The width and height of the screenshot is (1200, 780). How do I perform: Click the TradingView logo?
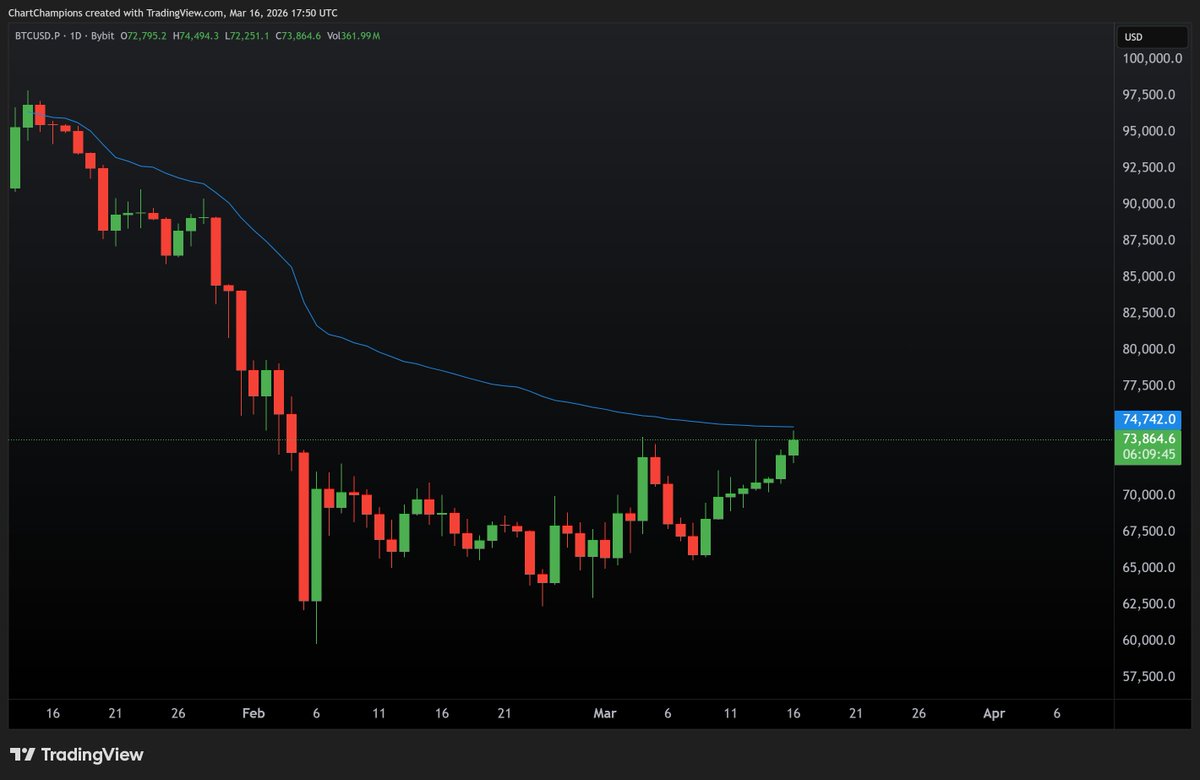(77, 755)
